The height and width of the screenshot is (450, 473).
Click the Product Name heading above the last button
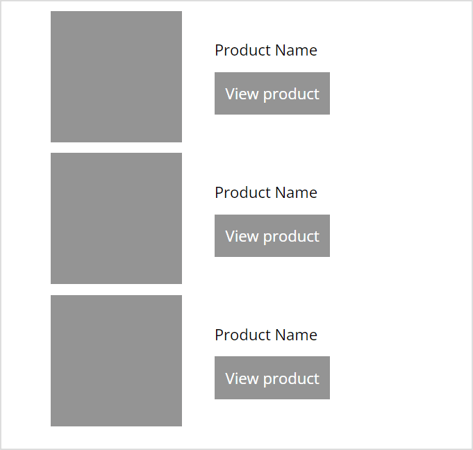click(x=266, y=335)
